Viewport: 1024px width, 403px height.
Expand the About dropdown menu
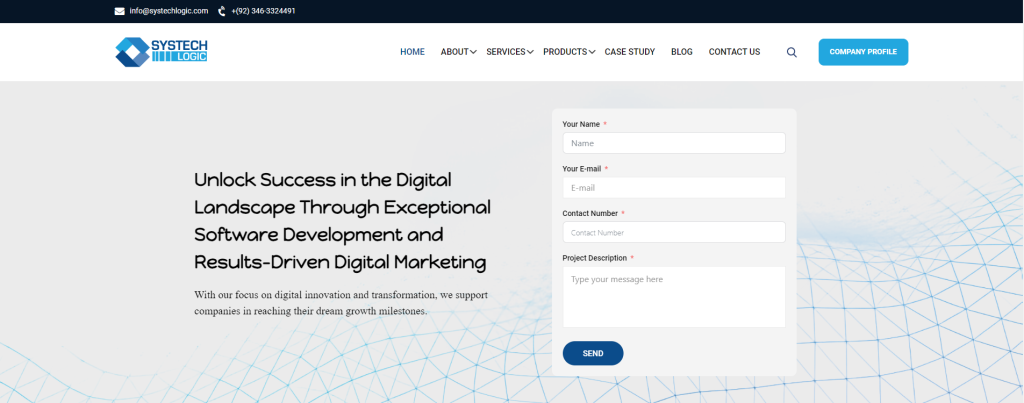458,52
